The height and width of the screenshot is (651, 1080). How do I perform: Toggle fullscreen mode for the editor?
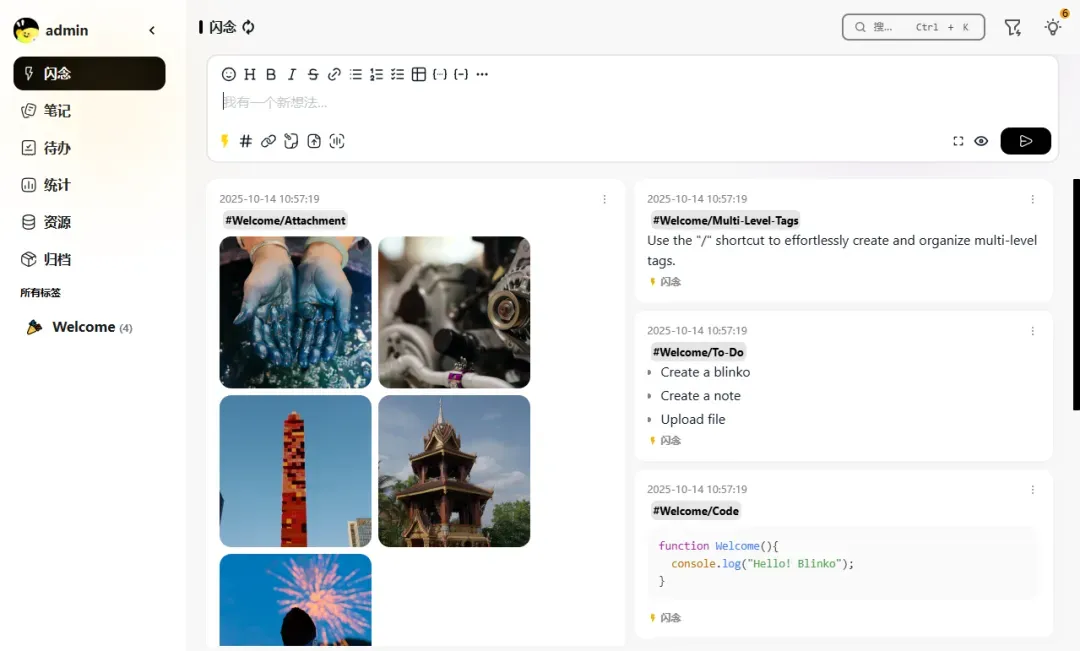point(958,141)
